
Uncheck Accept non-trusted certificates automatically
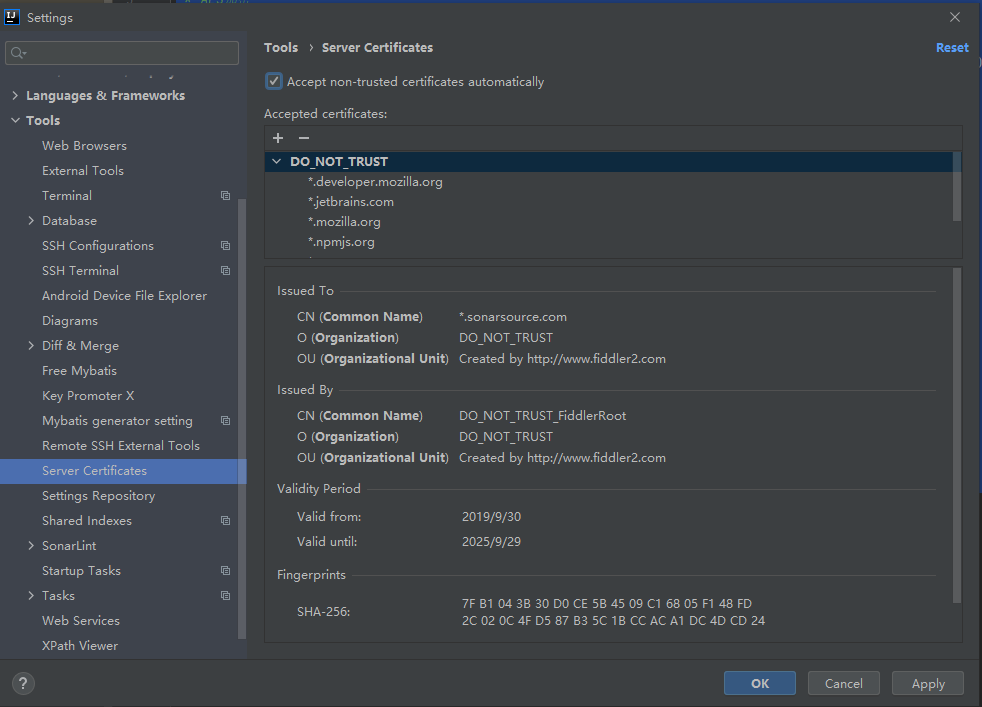point(273,82)
